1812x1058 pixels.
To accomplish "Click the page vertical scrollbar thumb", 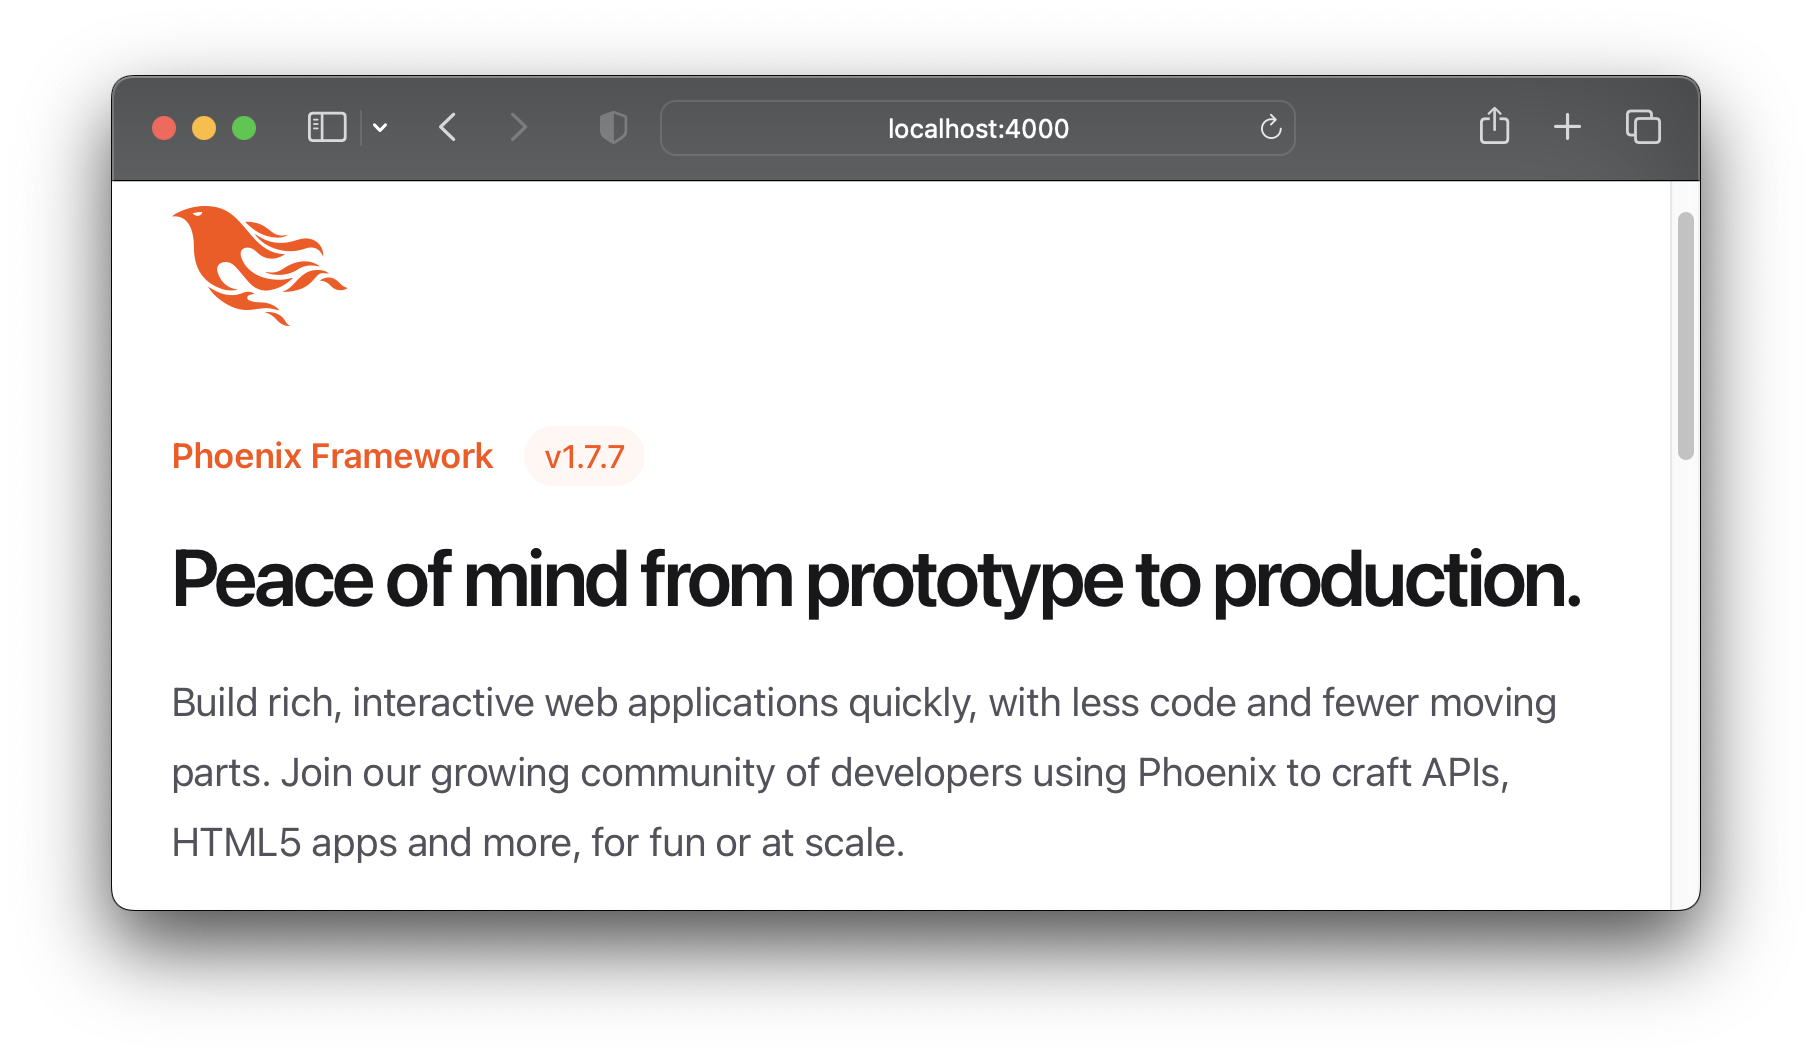I will [1686, 336].
